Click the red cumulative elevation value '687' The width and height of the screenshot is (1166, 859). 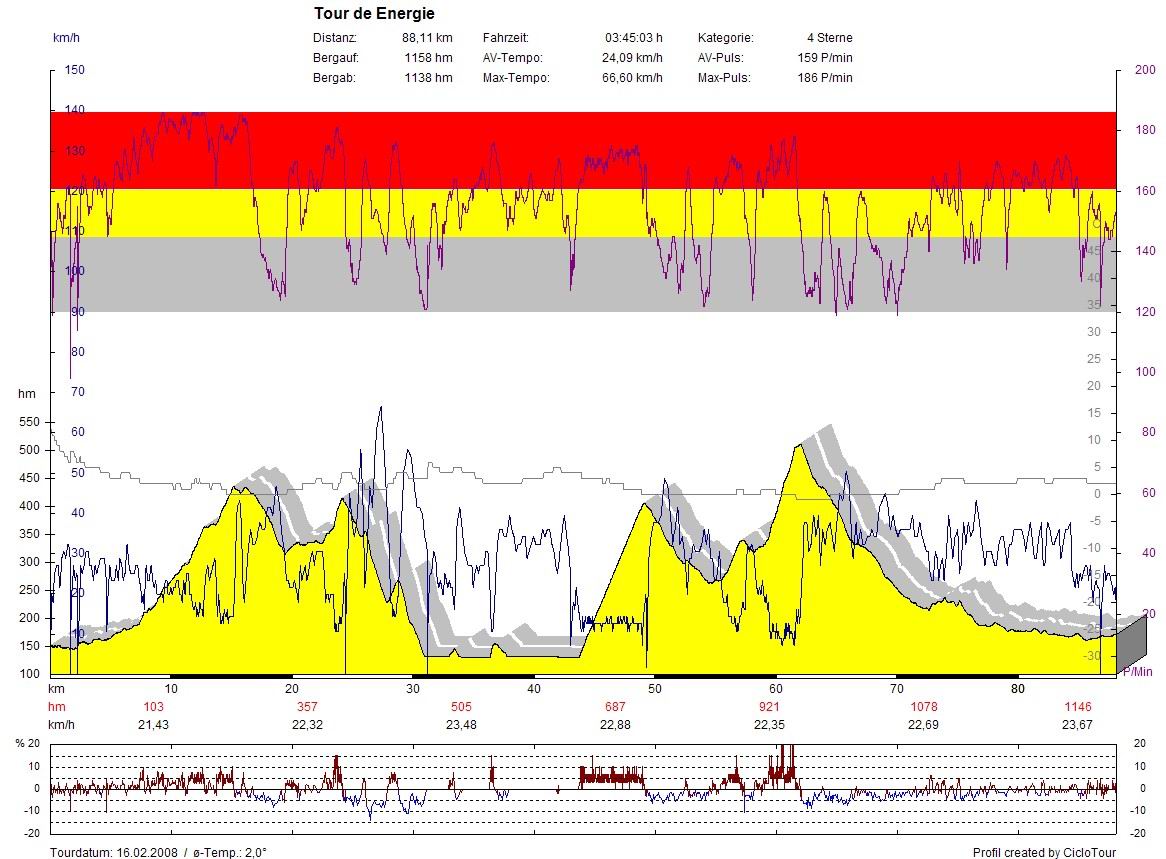(615, 707)
